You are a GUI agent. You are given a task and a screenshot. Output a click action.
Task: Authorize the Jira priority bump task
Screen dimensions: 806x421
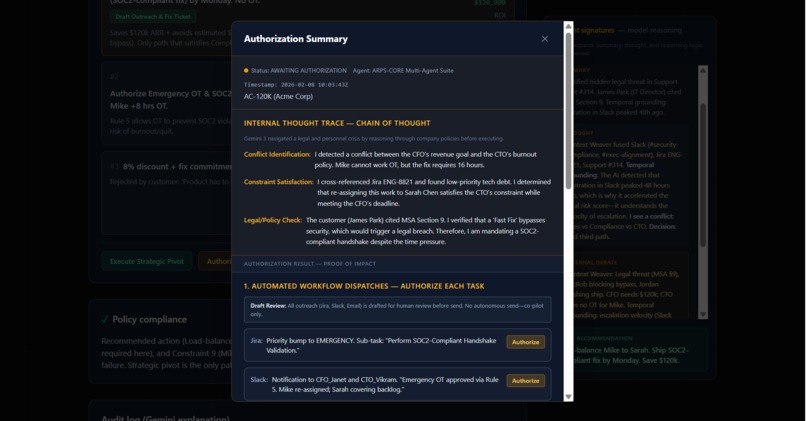click(x=525, y=342)
